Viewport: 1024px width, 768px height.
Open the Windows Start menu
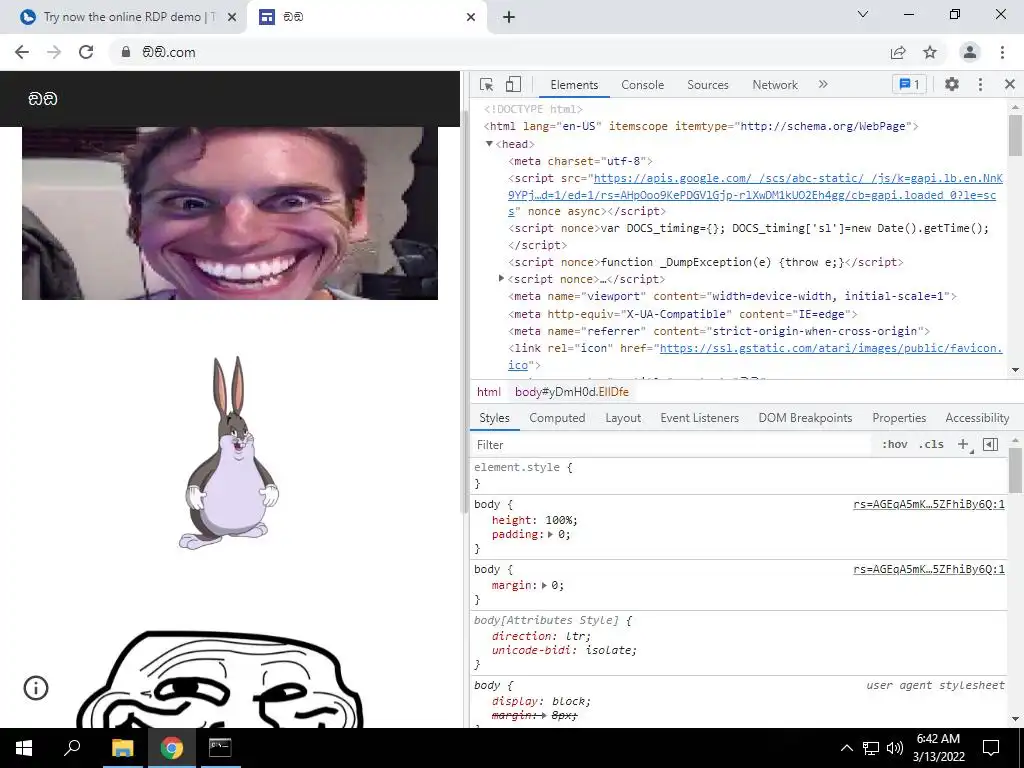[24, 748]
